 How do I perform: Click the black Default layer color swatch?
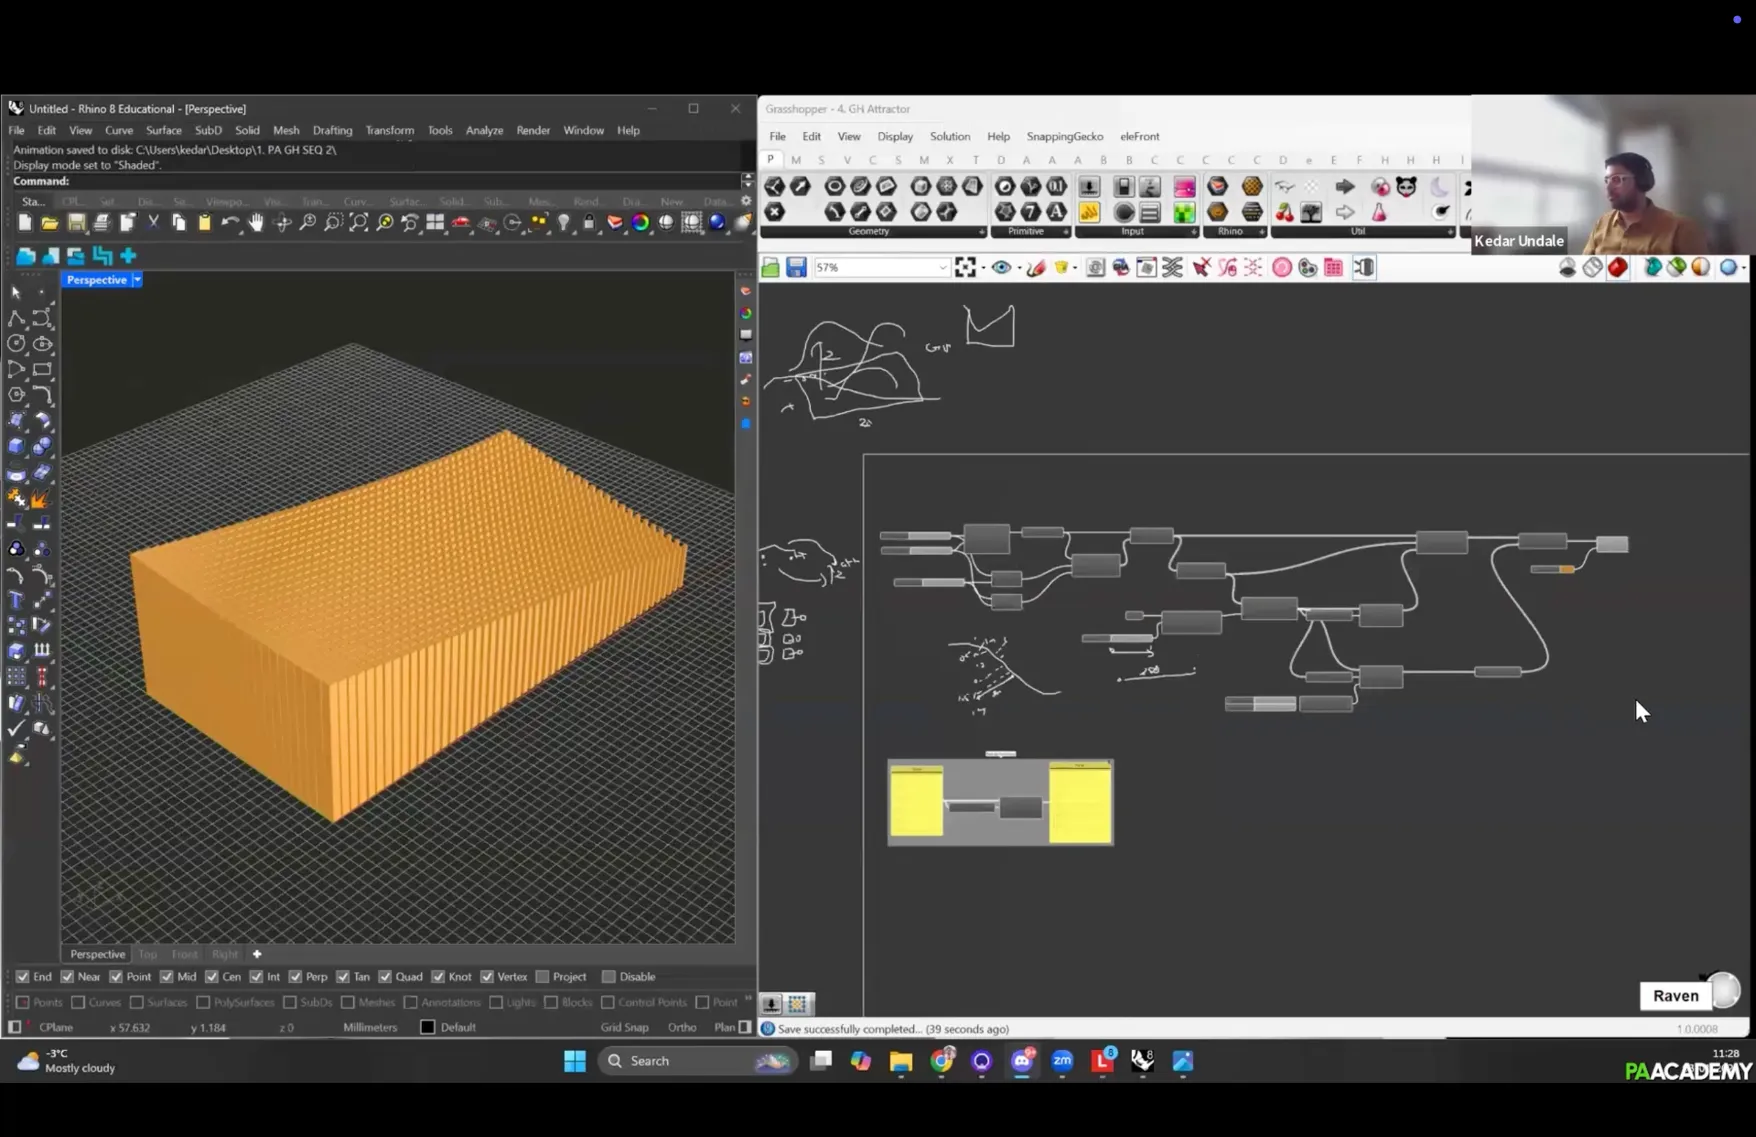coord(428,1027)
